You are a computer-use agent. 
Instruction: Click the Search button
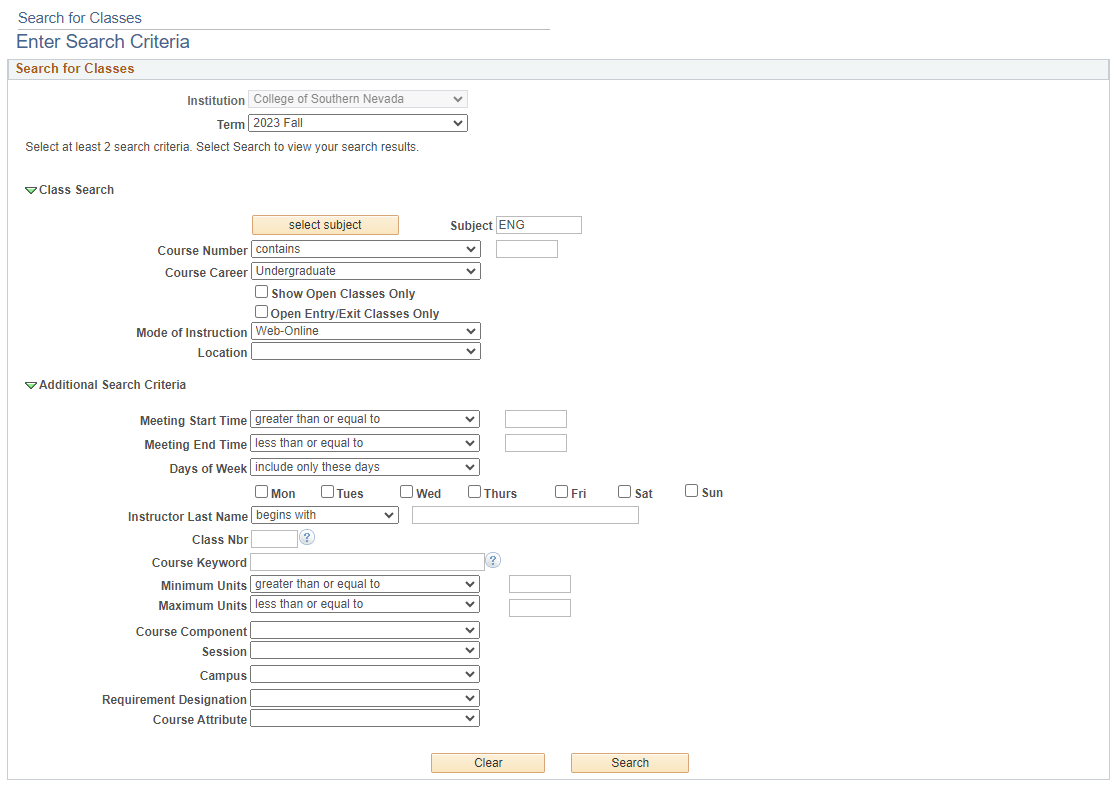(x=630, y=763)
